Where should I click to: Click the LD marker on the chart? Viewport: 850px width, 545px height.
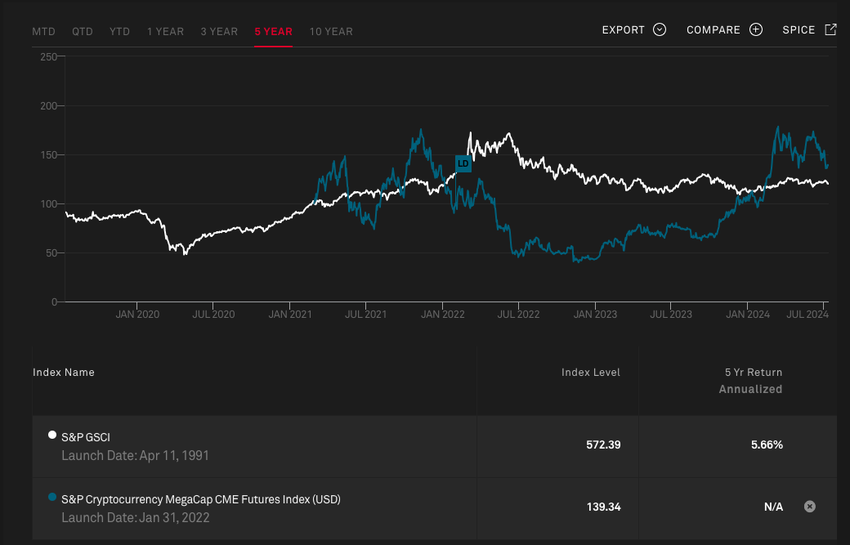[x=463, y=163]
